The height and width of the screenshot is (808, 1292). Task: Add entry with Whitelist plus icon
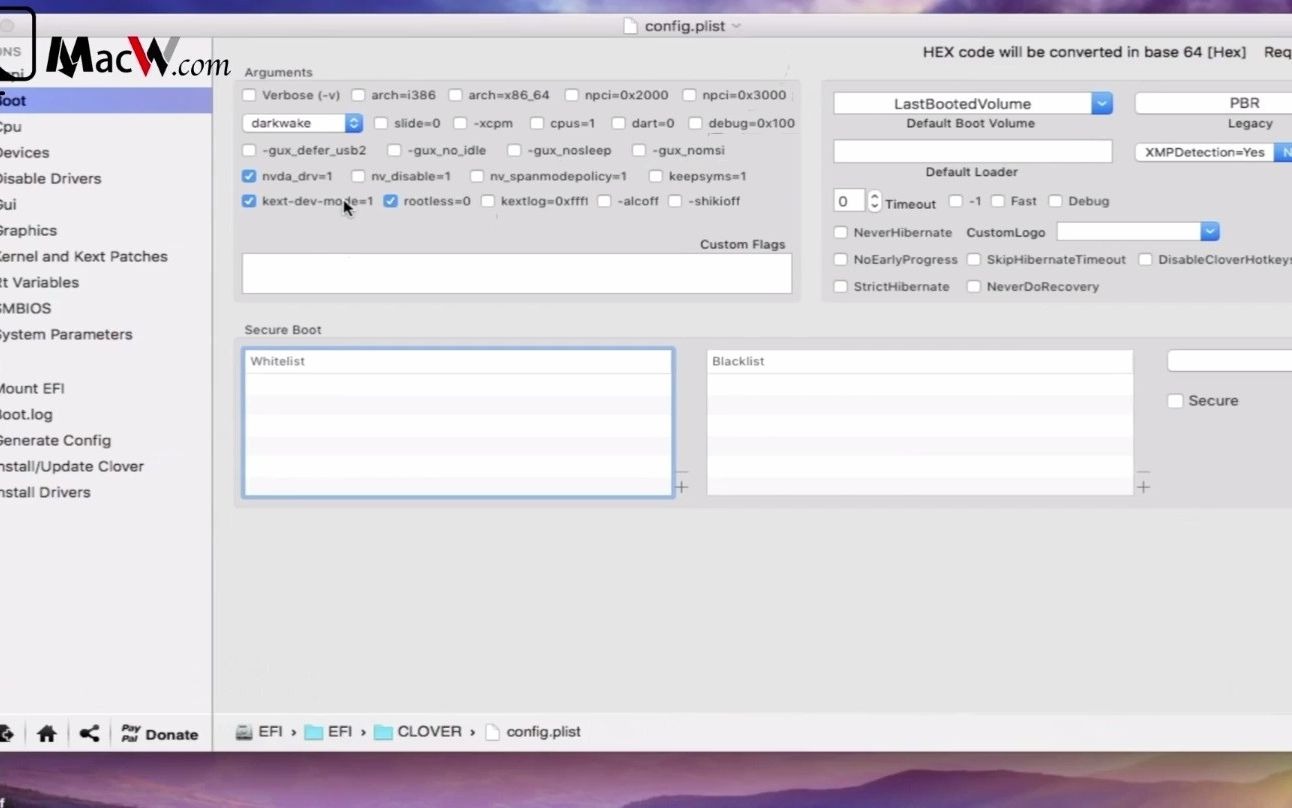click(681, 487)
